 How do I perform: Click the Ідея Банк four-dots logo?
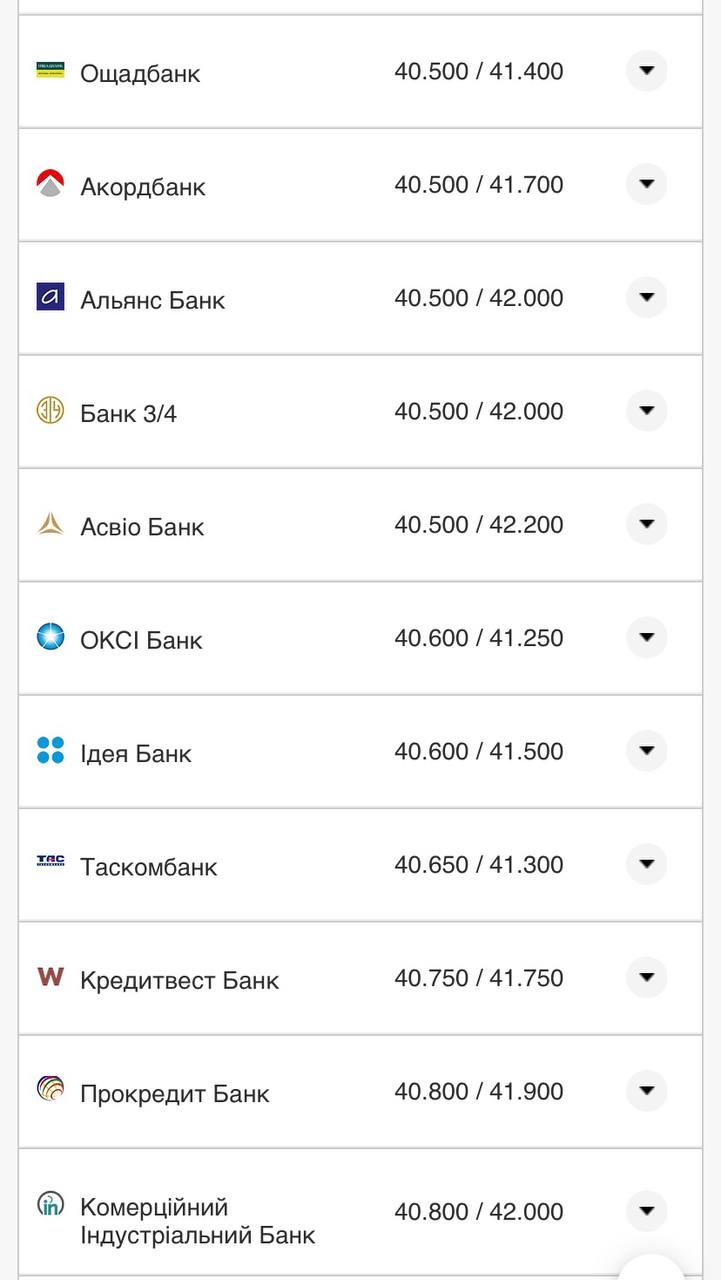[50, 751]
